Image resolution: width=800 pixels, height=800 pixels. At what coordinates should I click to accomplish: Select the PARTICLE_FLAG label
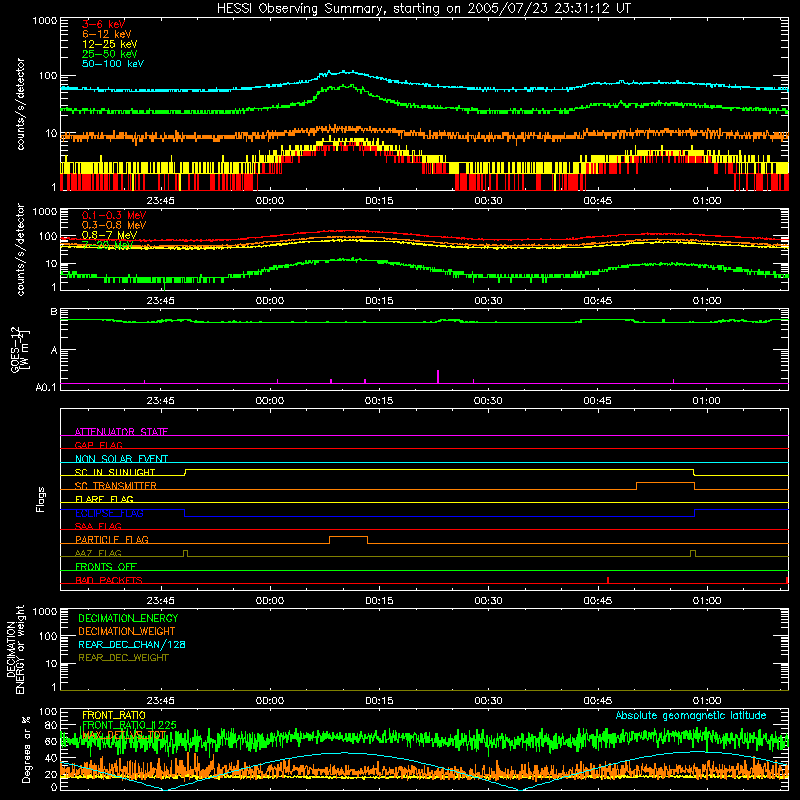pyautogui.click(x=112, y=539)
